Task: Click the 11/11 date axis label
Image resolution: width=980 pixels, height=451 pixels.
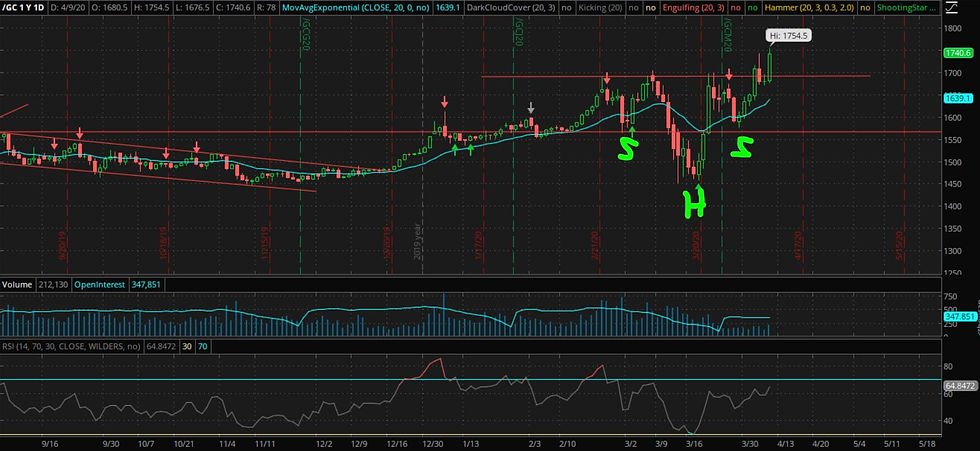Action: click(x=264, y=444)
